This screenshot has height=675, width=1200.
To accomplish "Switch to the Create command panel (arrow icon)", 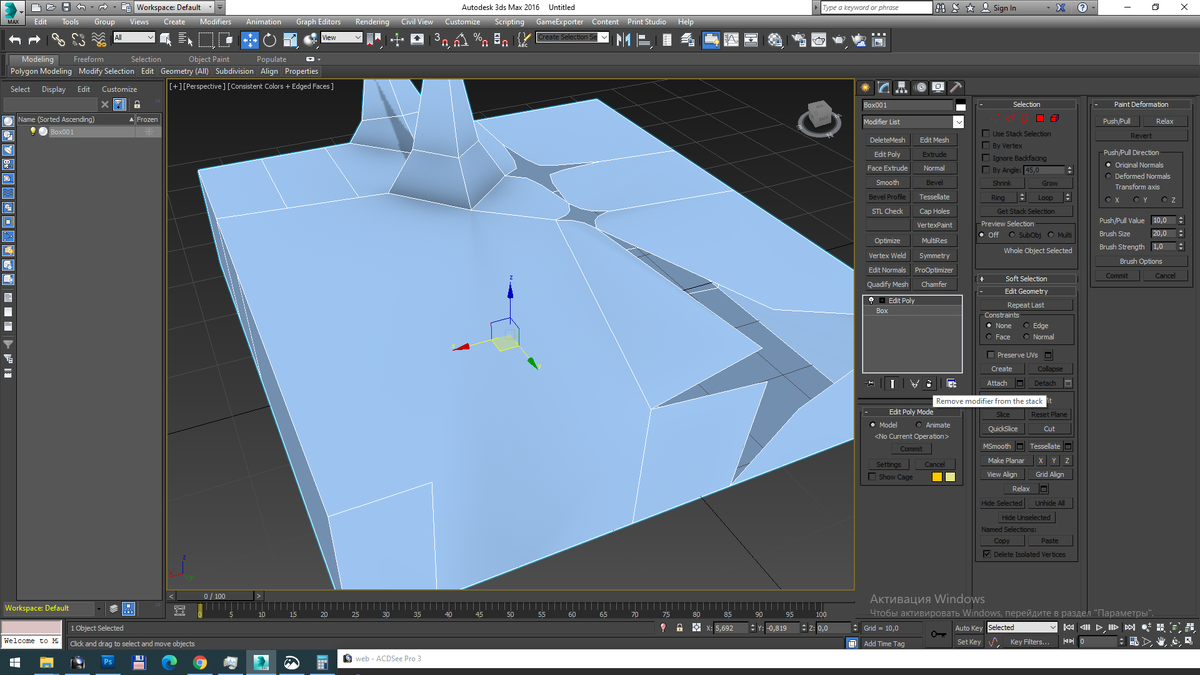I will click(x=865, y=87).
